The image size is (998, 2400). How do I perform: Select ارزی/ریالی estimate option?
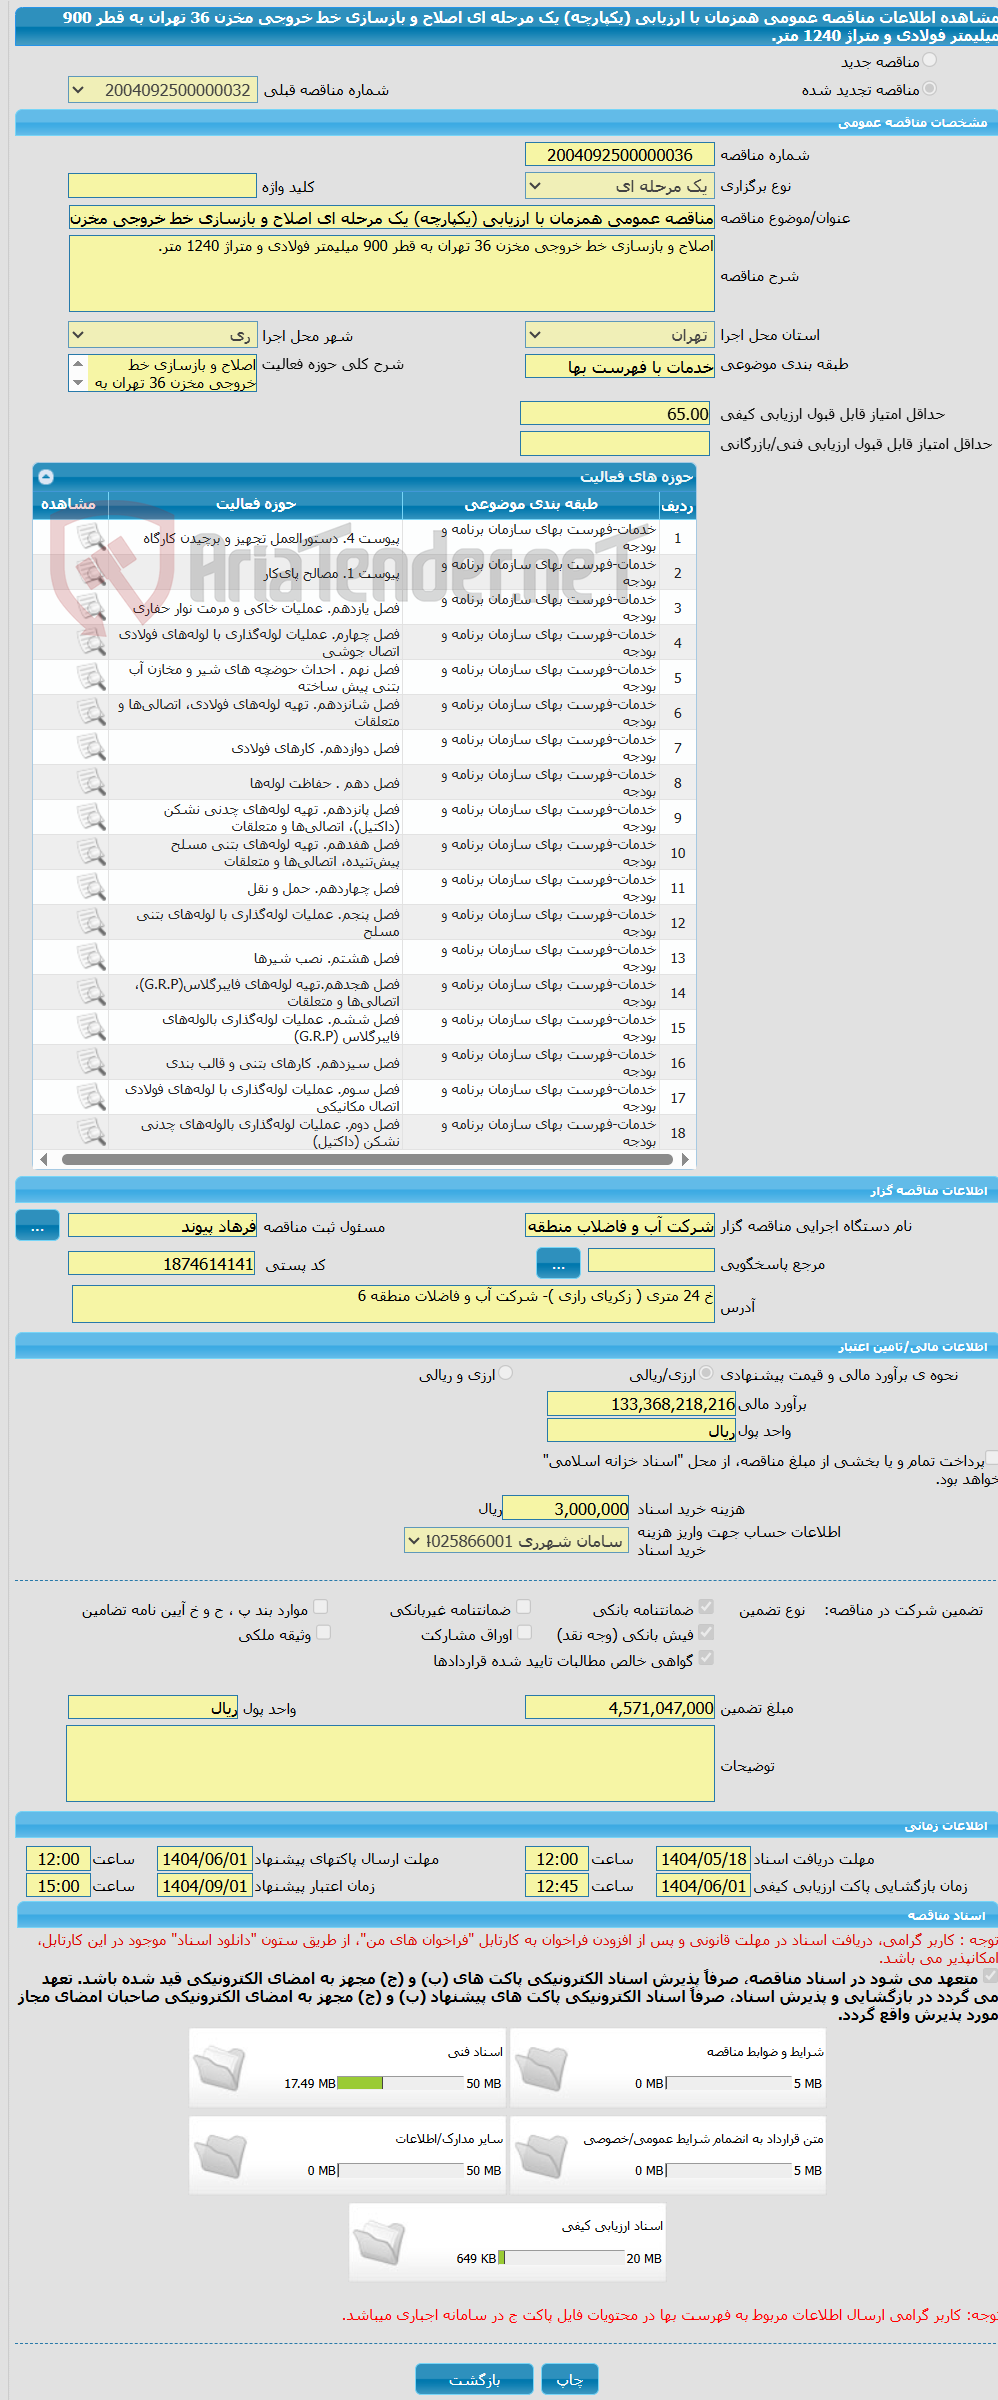click(x=707, y=1374)
